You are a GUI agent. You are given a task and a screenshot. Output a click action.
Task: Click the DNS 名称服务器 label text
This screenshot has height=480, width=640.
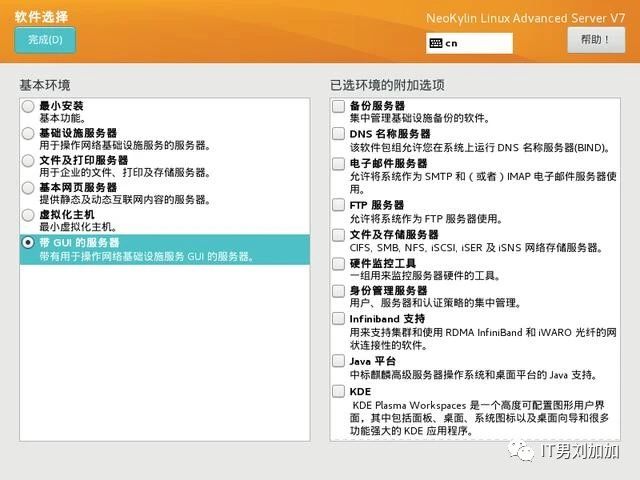390,134
